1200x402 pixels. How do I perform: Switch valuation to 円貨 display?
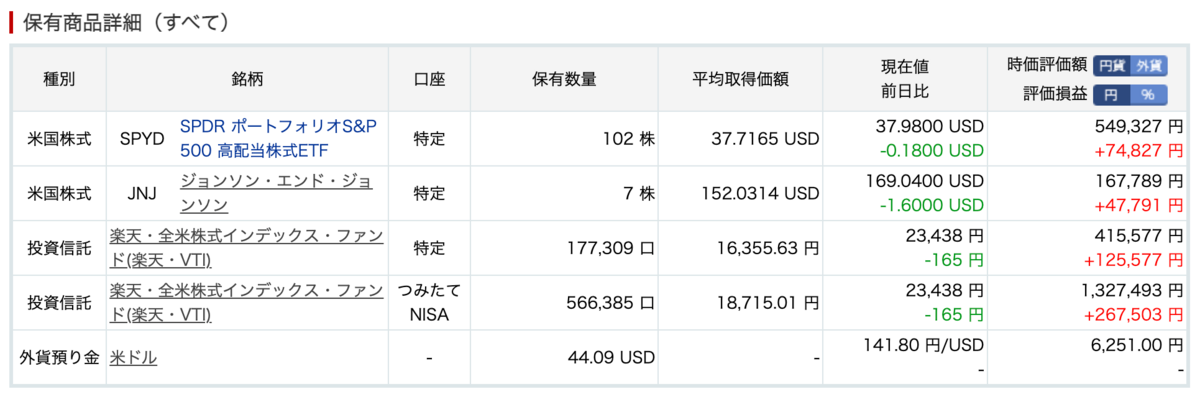[x=1112, y=66]
